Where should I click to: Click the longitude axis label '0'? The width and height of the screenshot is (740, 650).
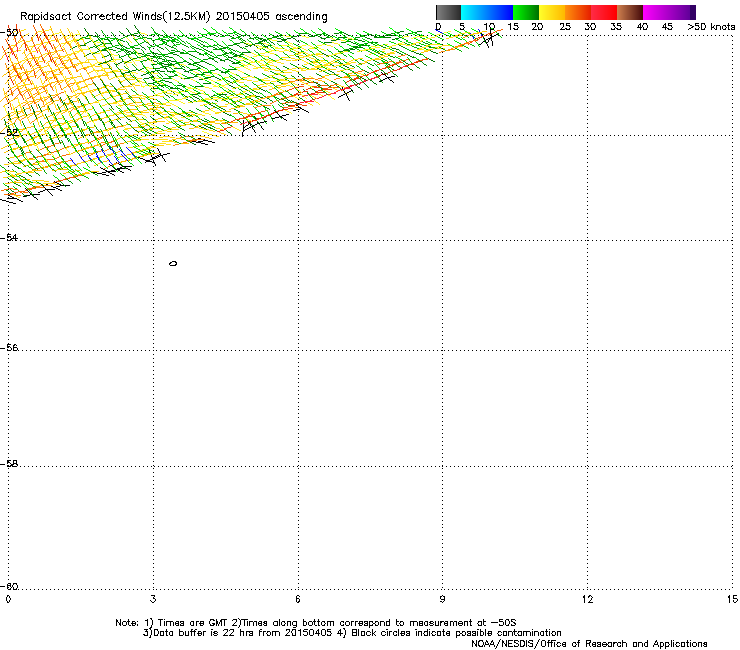[8, 599]
